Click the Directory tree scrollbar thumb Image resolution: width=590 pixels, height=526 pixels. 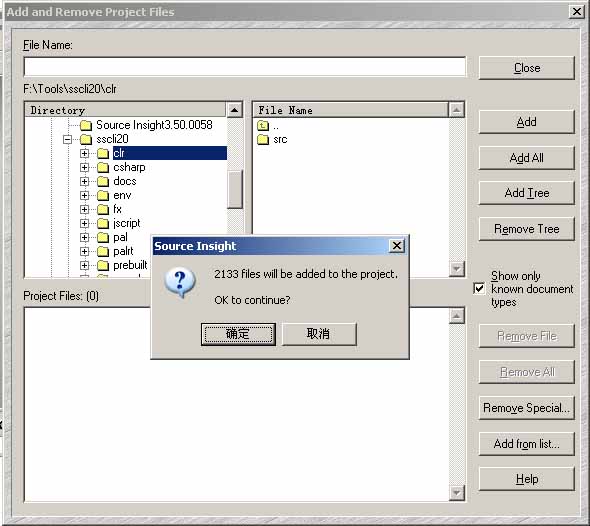[235, 190]
